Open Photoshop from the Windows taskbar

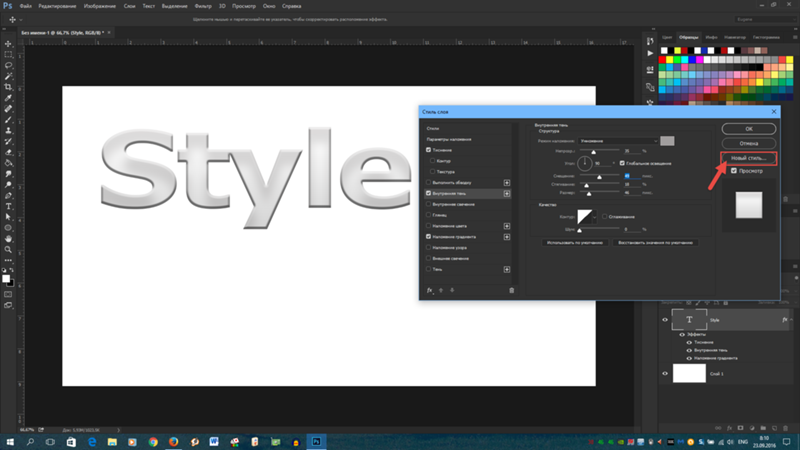pos(317,441)
